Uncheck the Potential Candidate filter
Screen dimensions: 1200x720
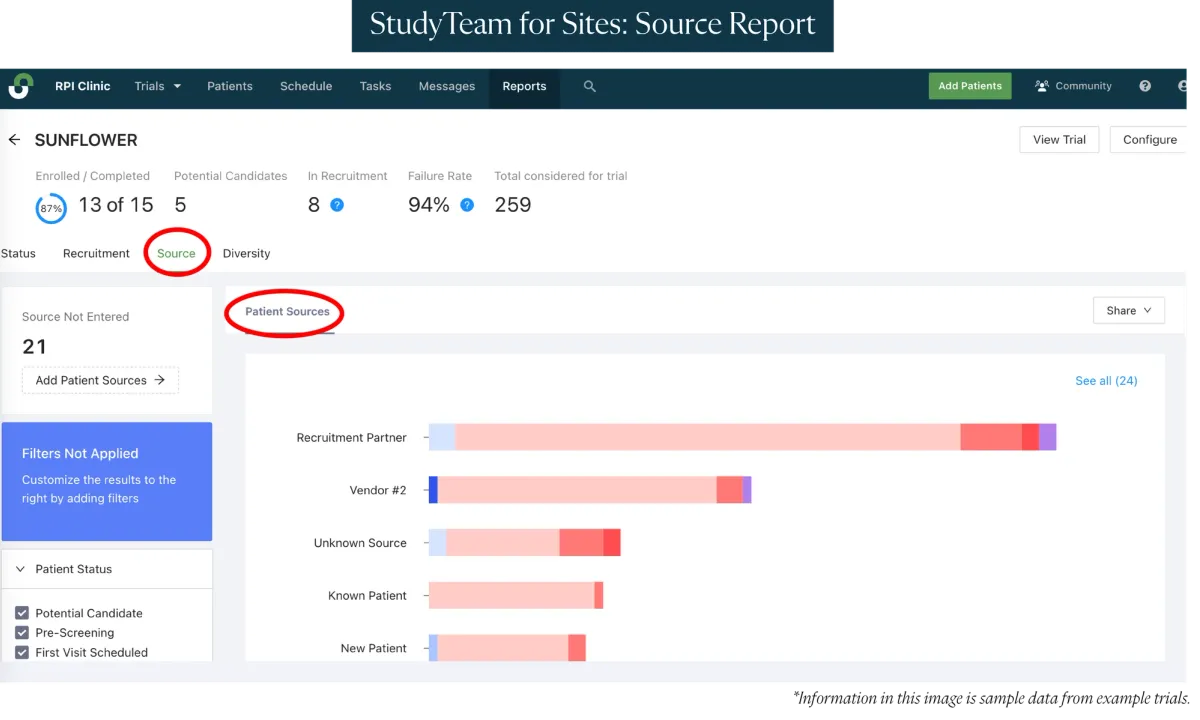click(x=24, y=613)
